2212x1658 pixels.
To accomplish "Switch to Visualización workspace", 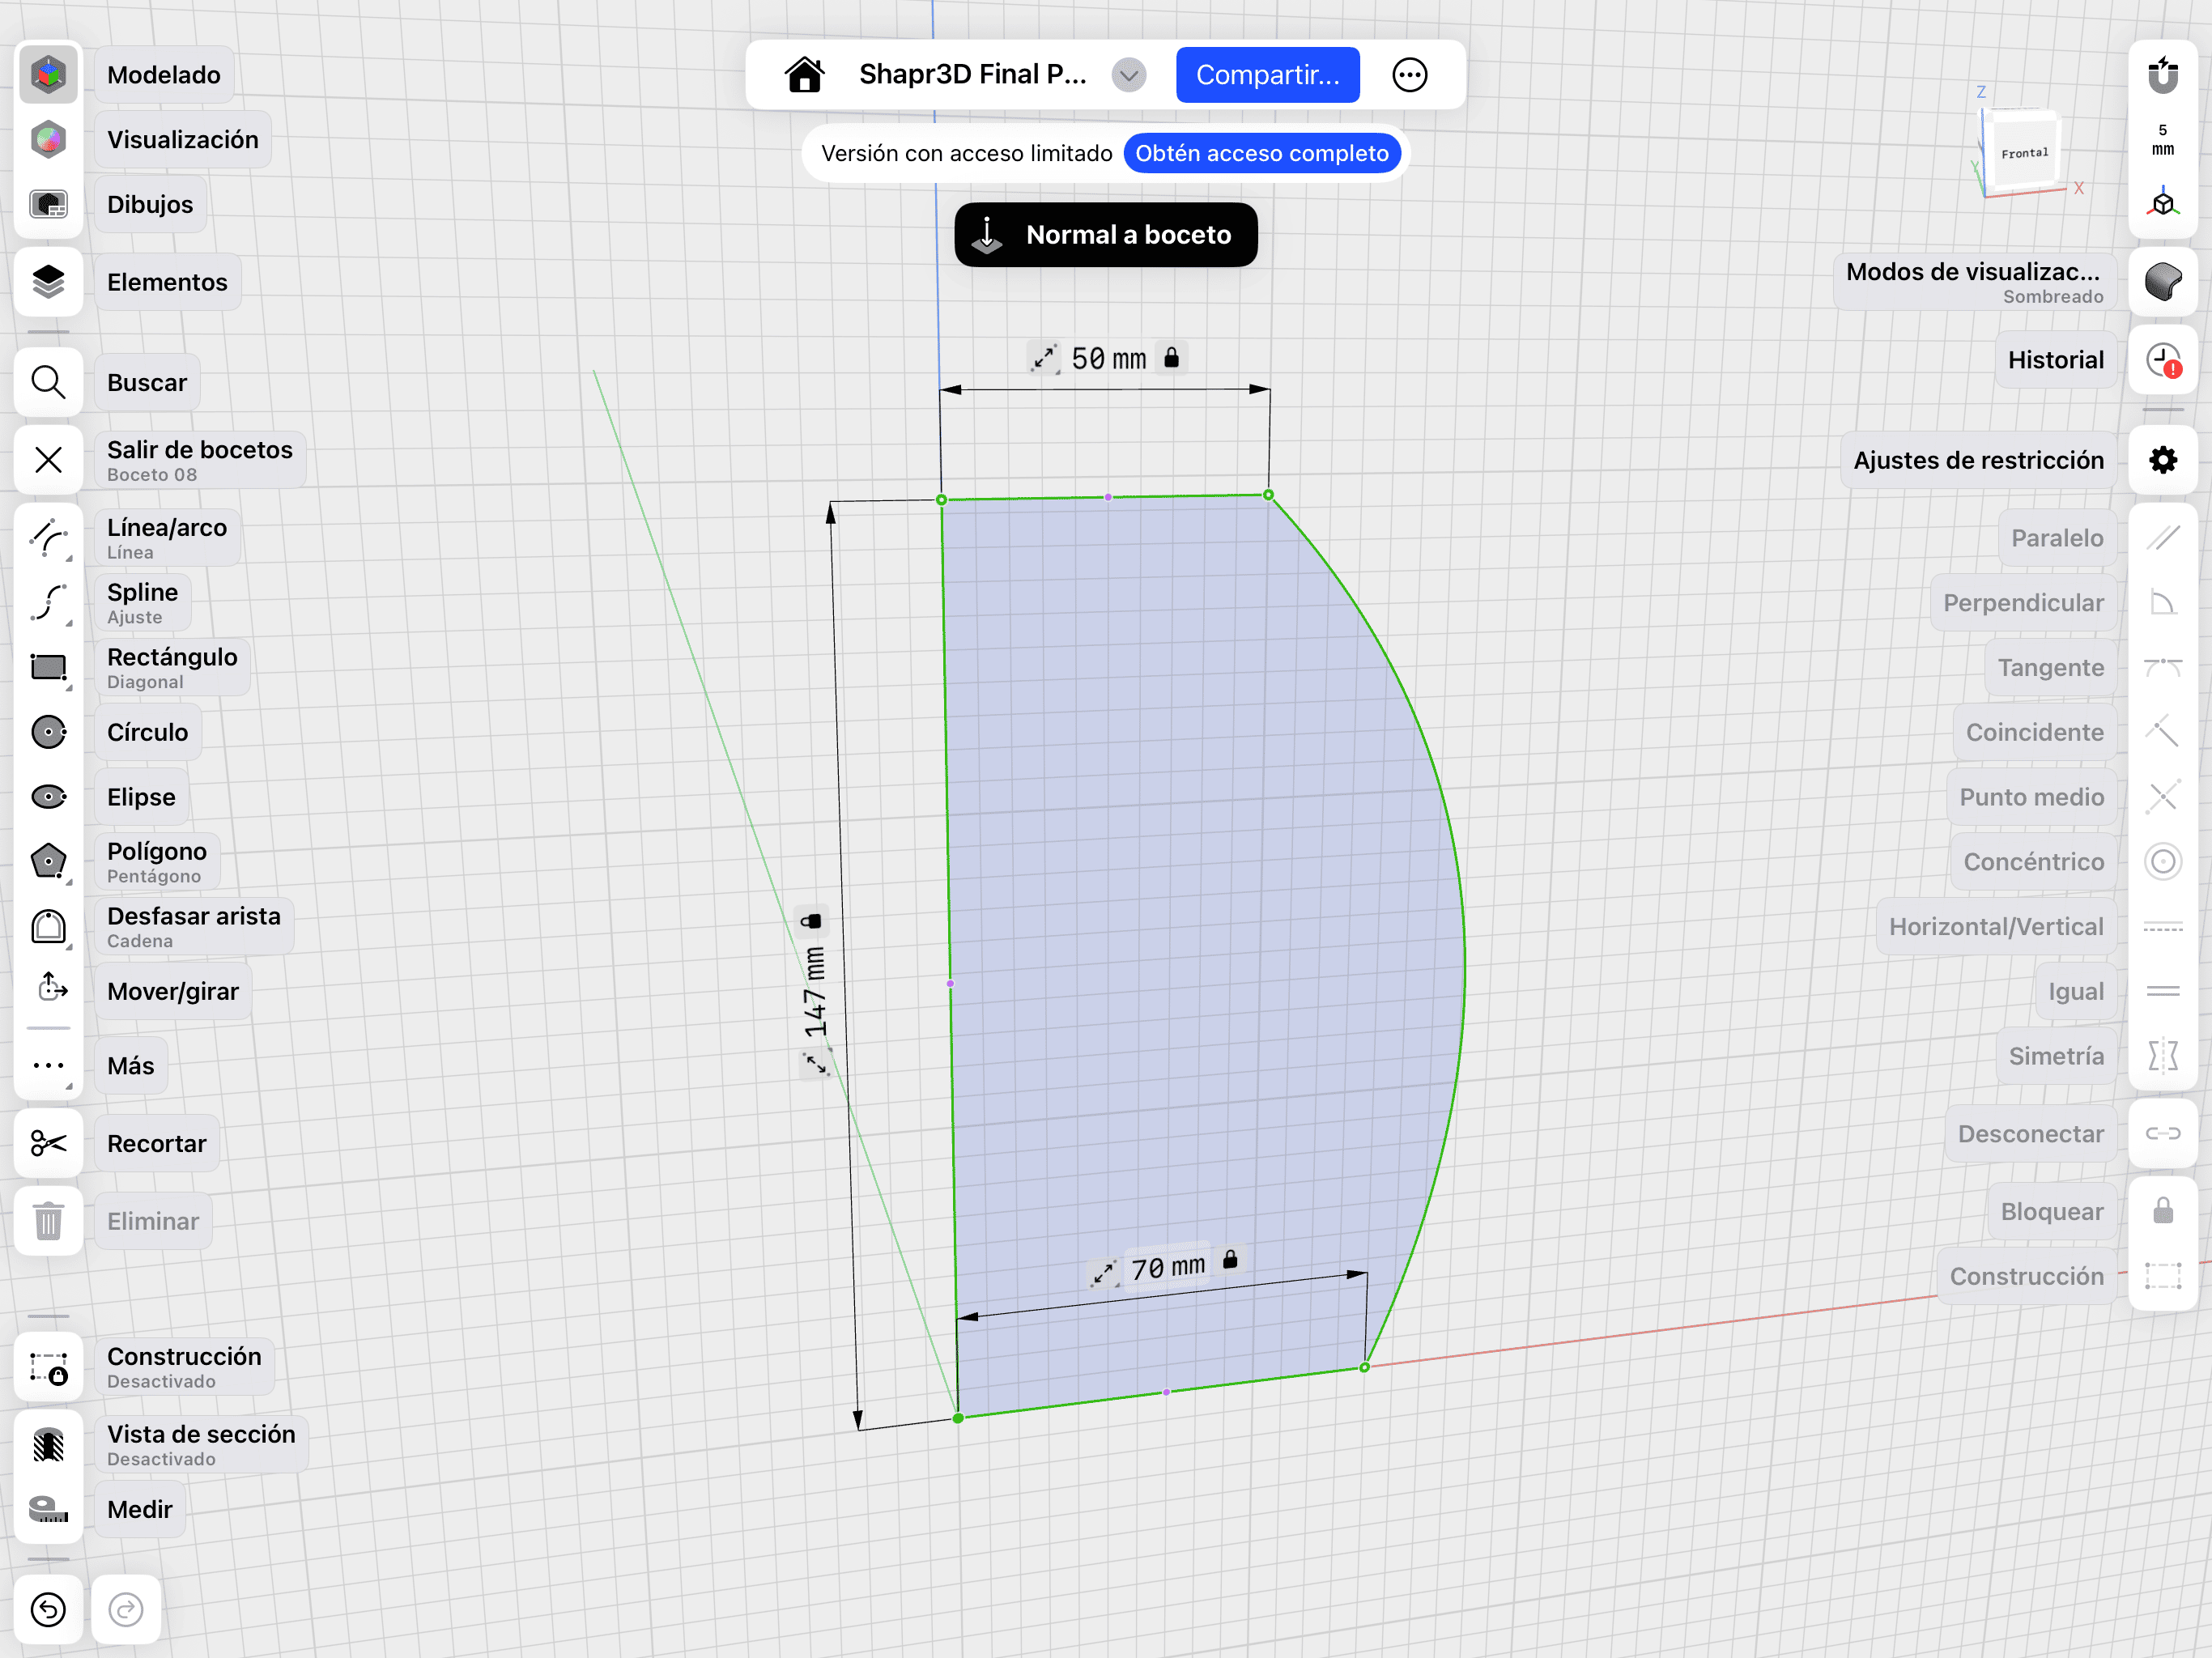I will (x=48, y=140).
